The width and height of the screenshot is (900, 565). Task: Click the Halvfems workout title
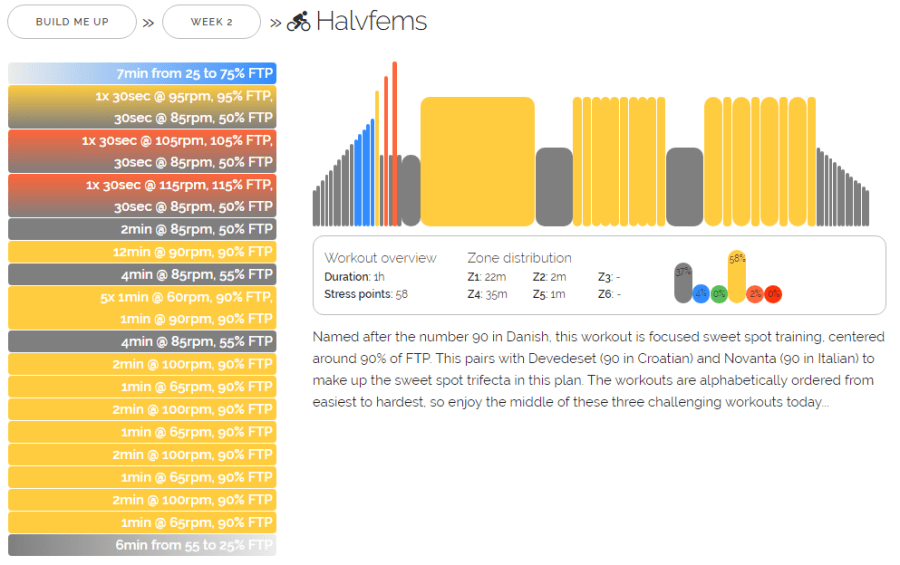click(371, 21)
